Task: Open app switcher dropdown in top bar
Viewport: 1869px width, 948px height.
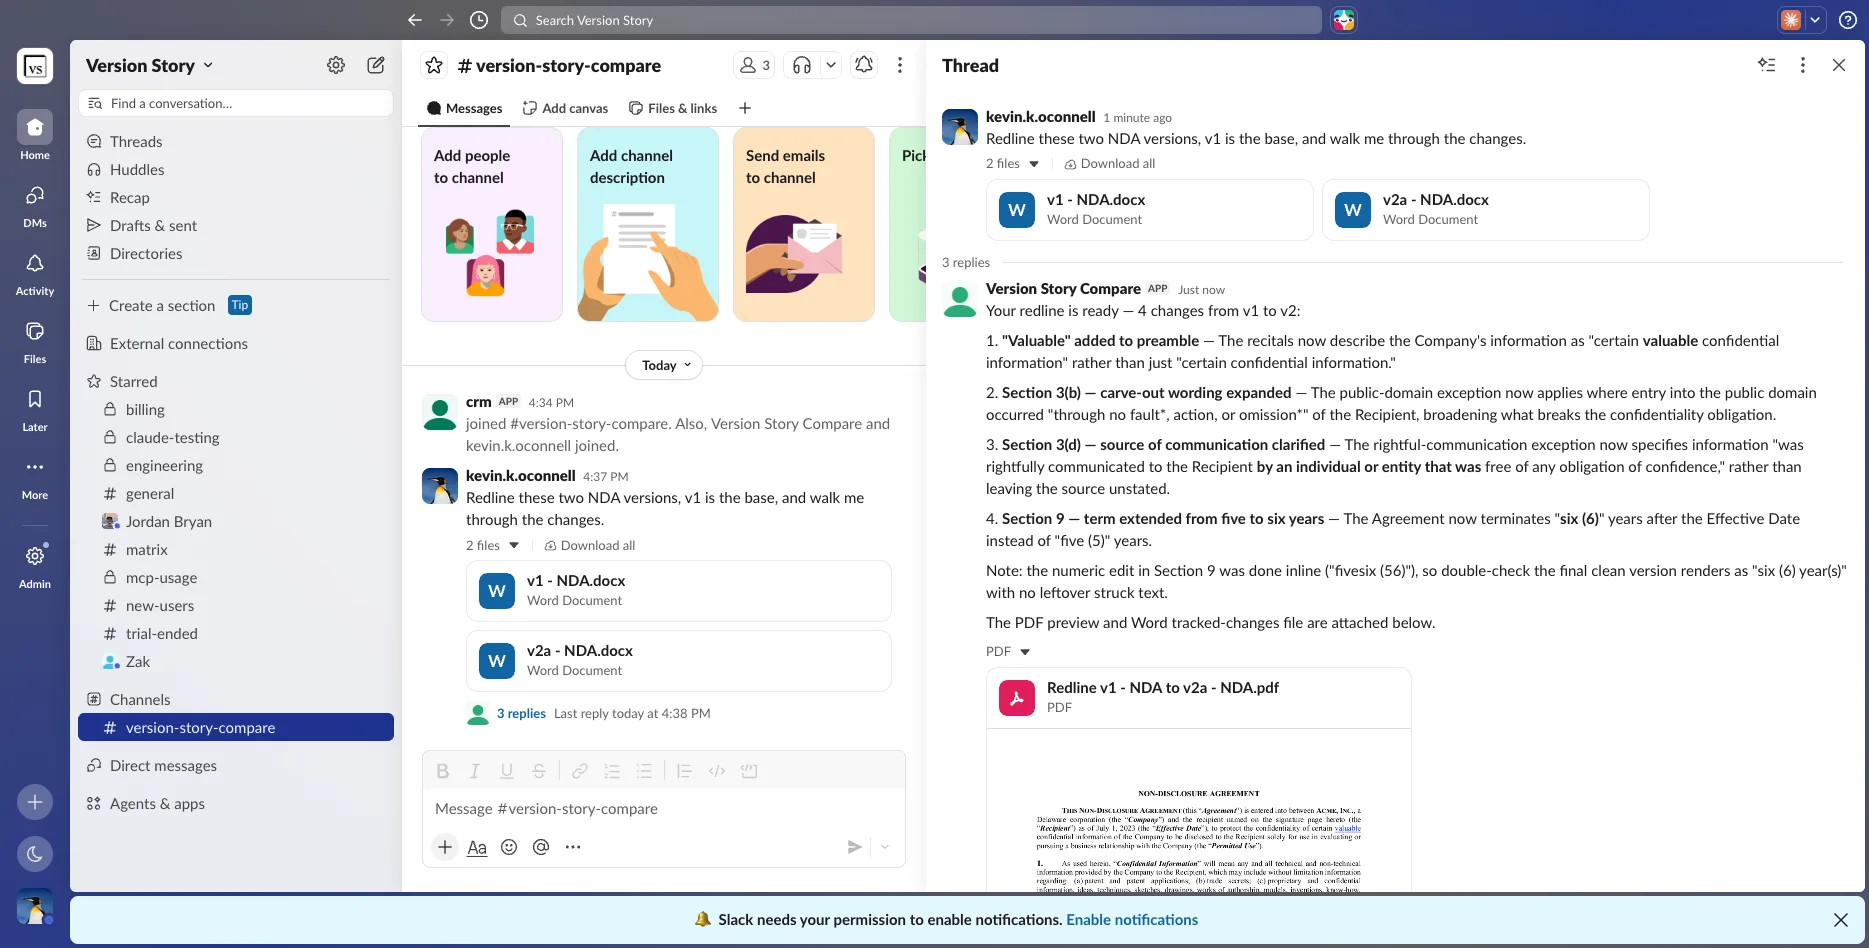Action: coord(1815,20)
